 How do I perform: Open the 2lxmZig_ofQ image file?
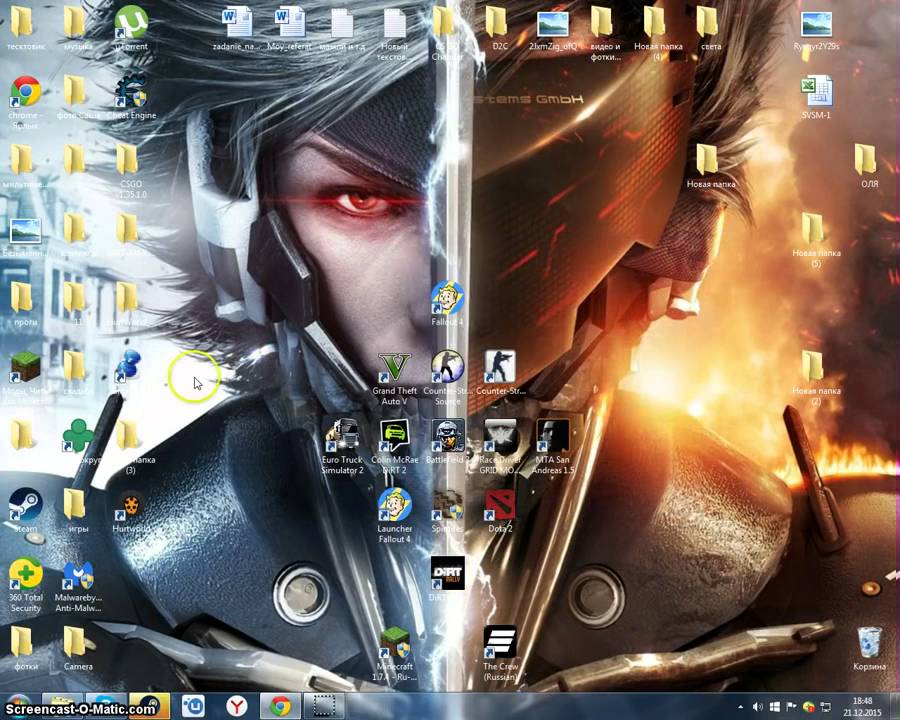click(x=553, y=29)
